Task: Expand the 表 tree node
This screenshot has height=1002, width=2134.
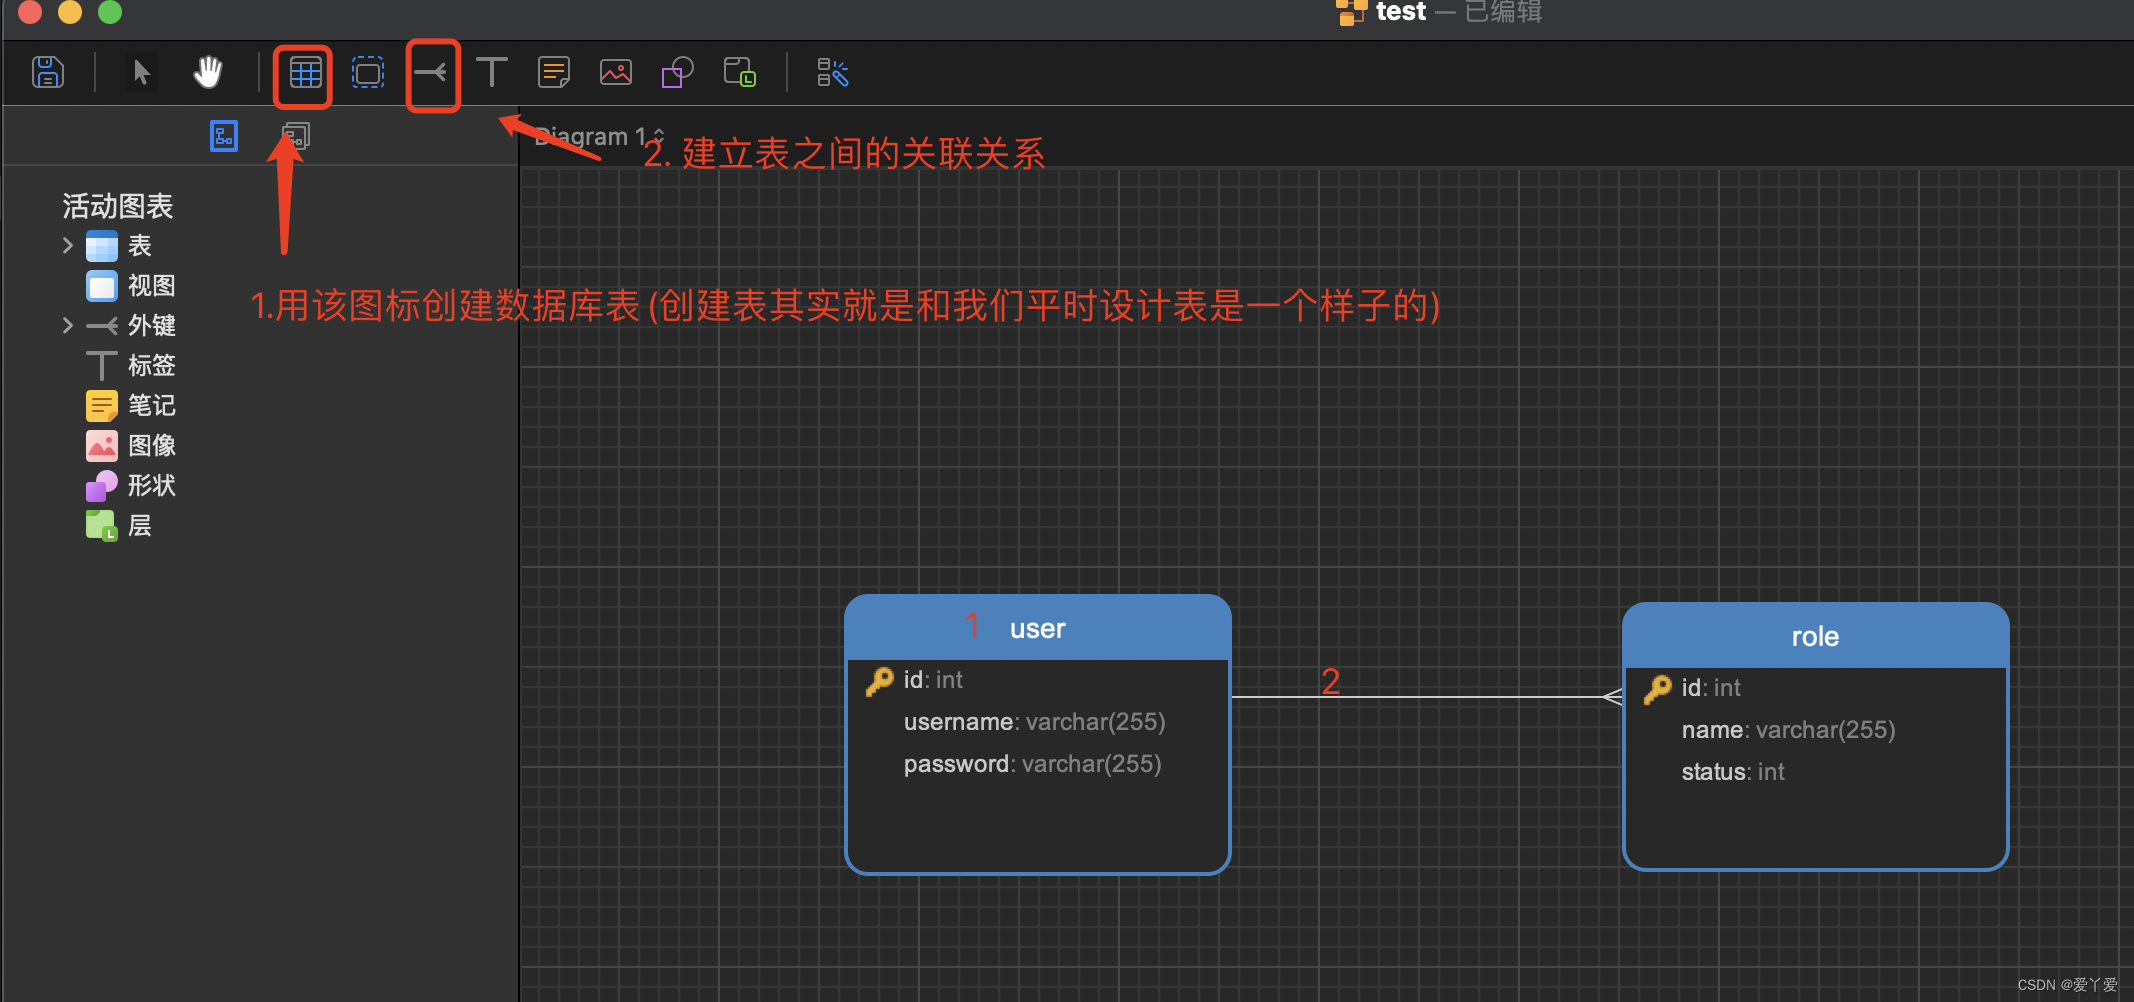Action: point(67,245)
